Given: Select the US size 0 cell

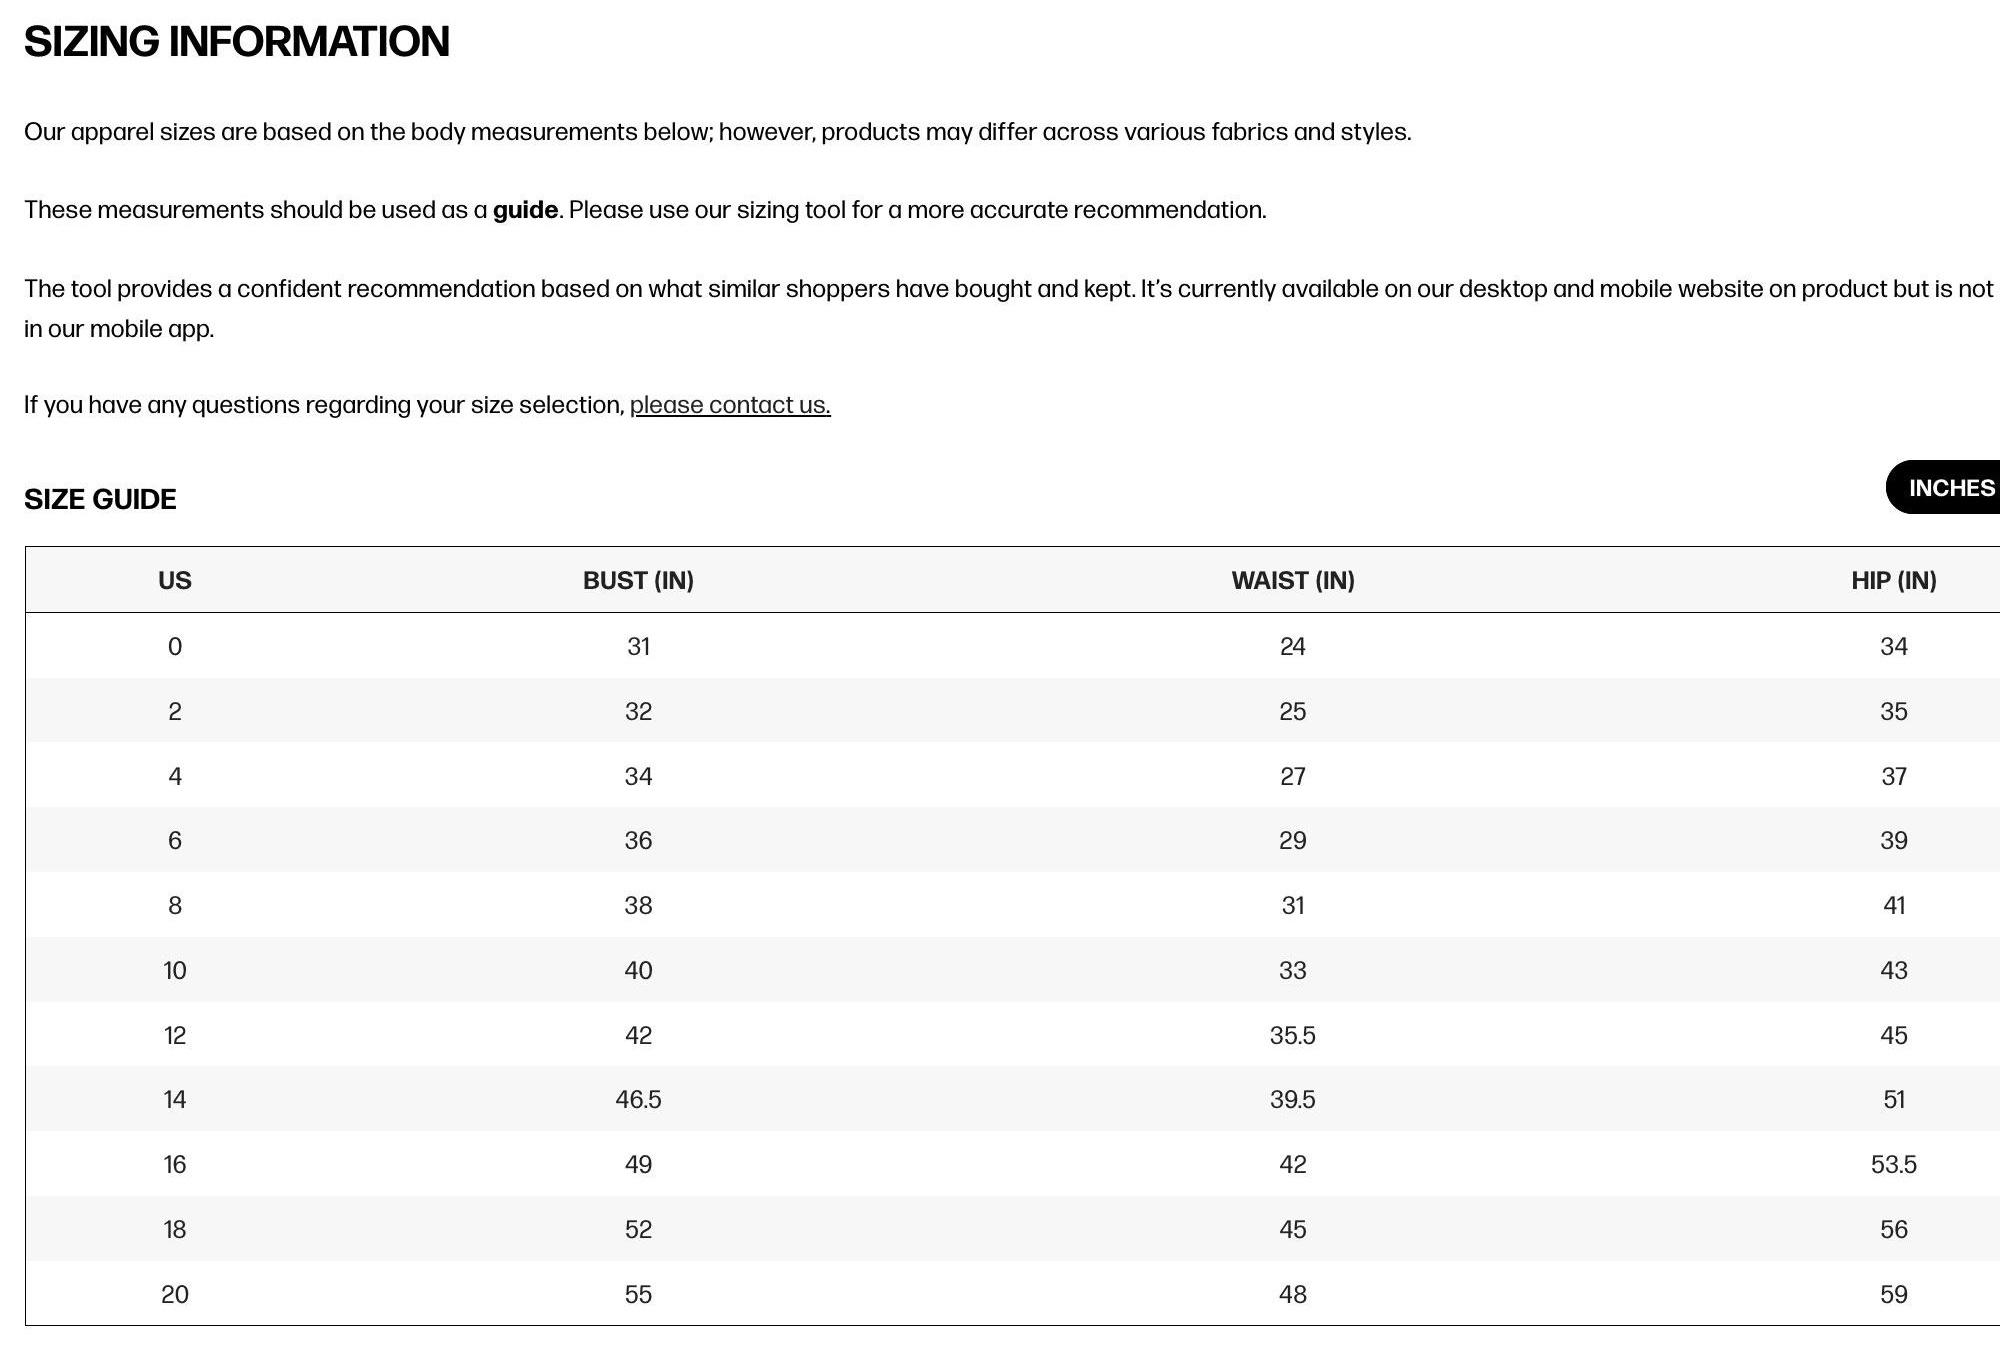Looking at the screenshot, I should pyautogui.click(x=175, y=647).
